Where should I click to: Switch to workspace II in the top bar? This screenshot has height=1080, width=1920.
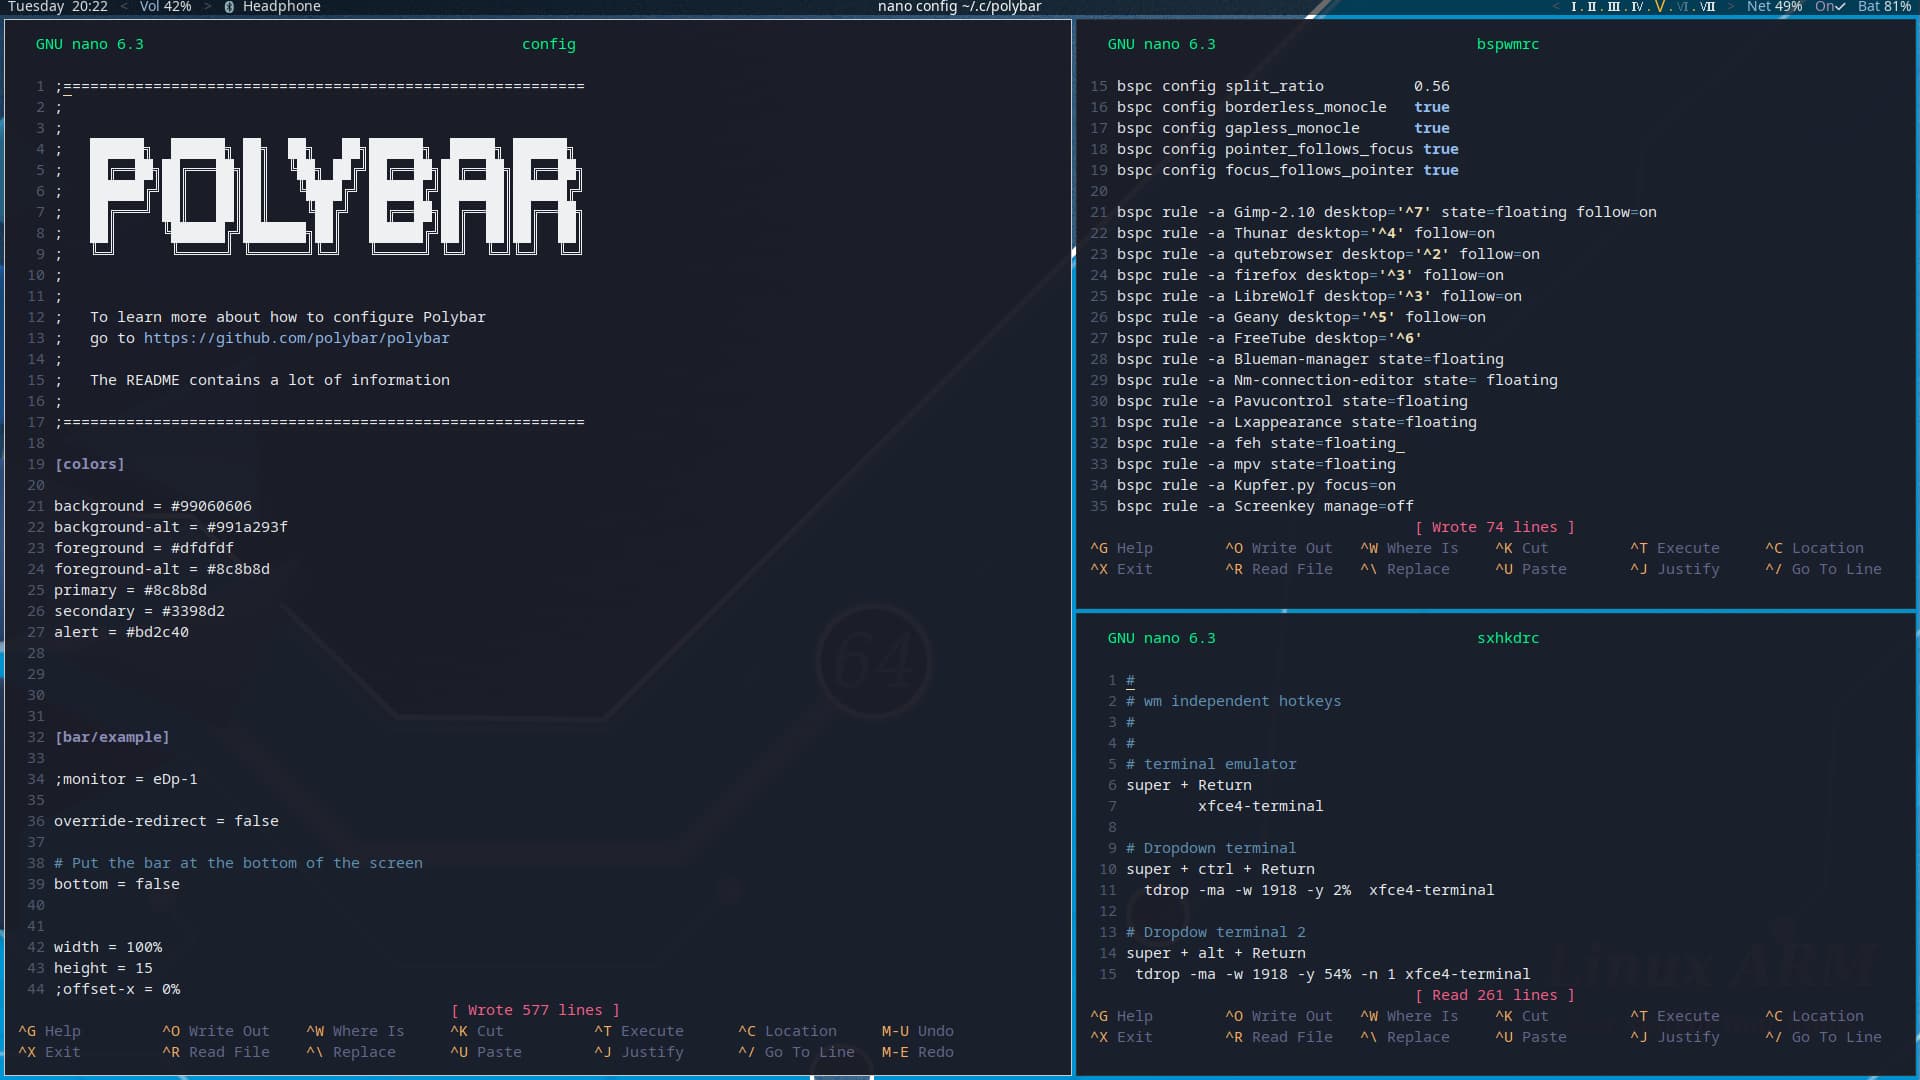1592,7
